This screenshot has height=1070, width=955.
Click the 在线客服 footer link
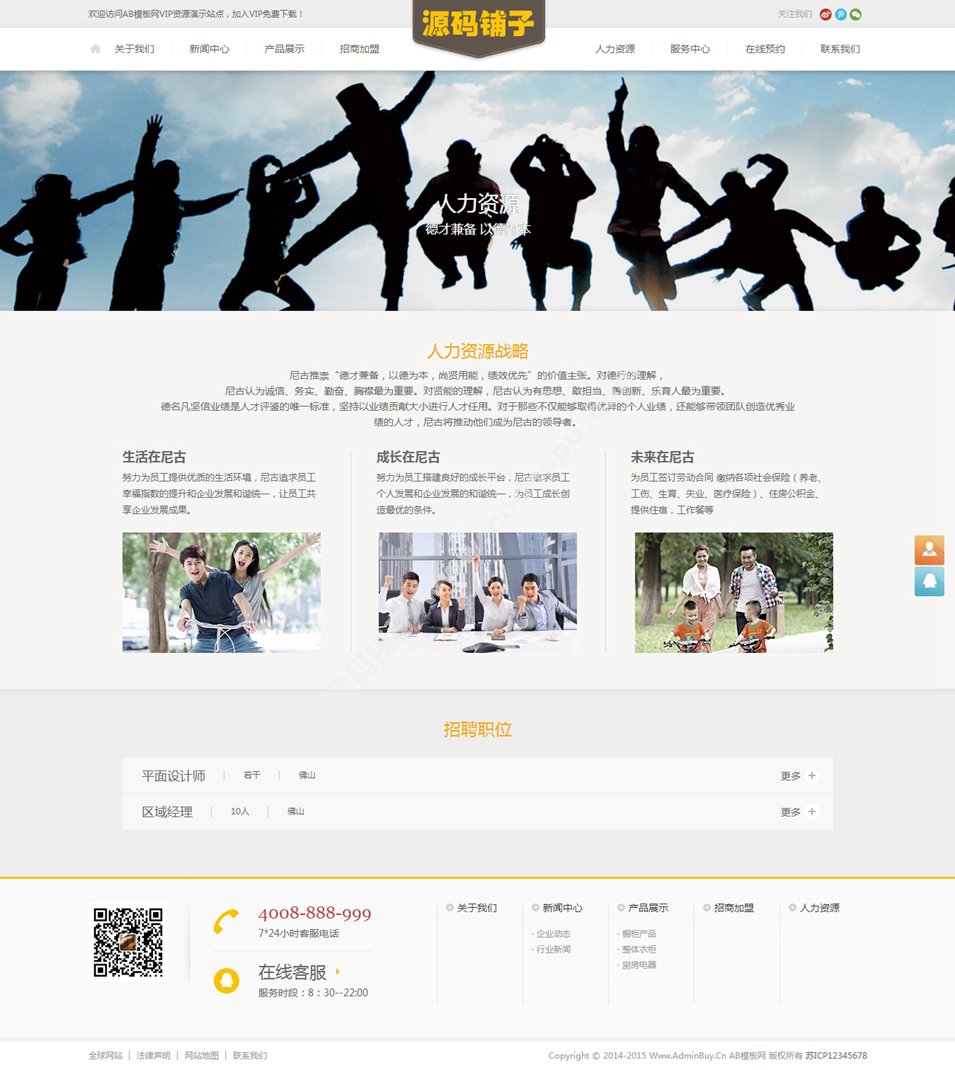[x=292, y=972]
